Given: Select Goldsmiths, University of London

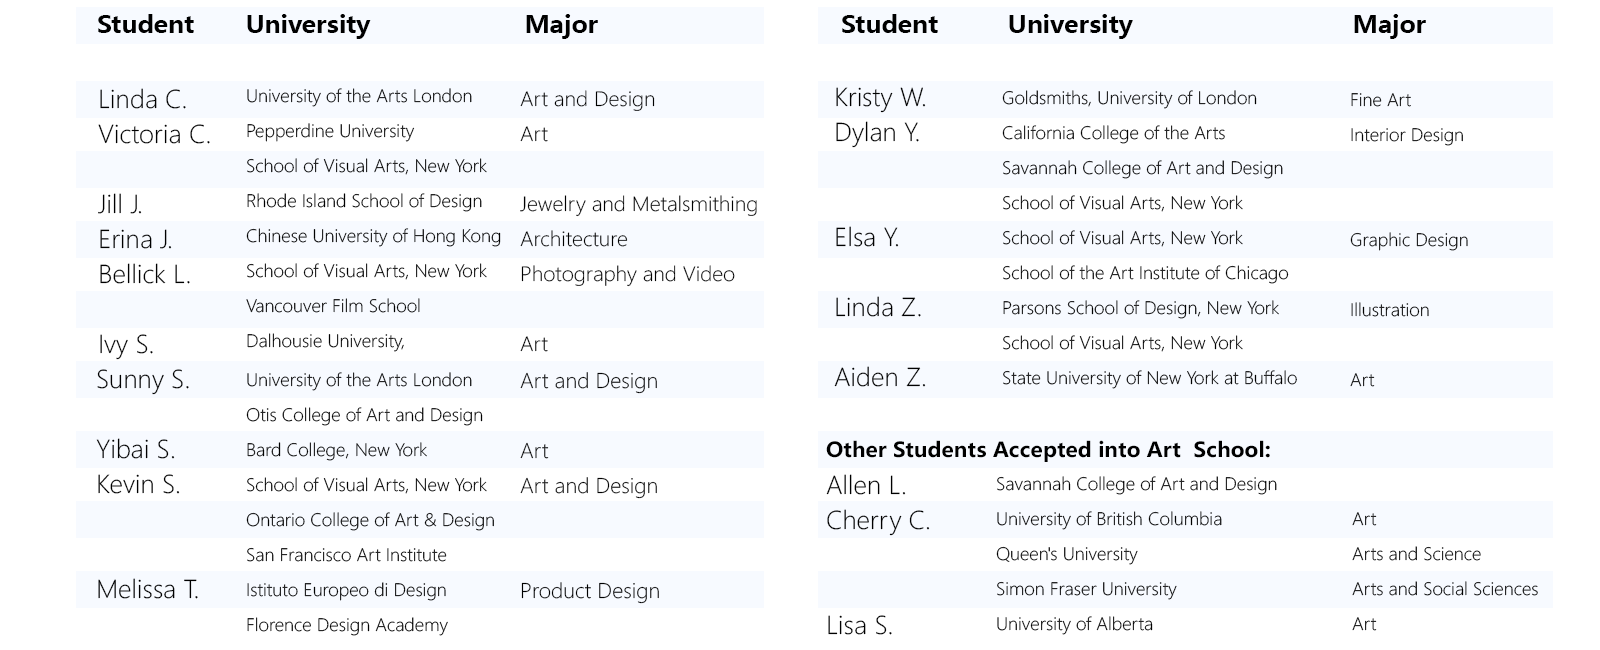Looking at the screenshot, I should (1129, 98).
